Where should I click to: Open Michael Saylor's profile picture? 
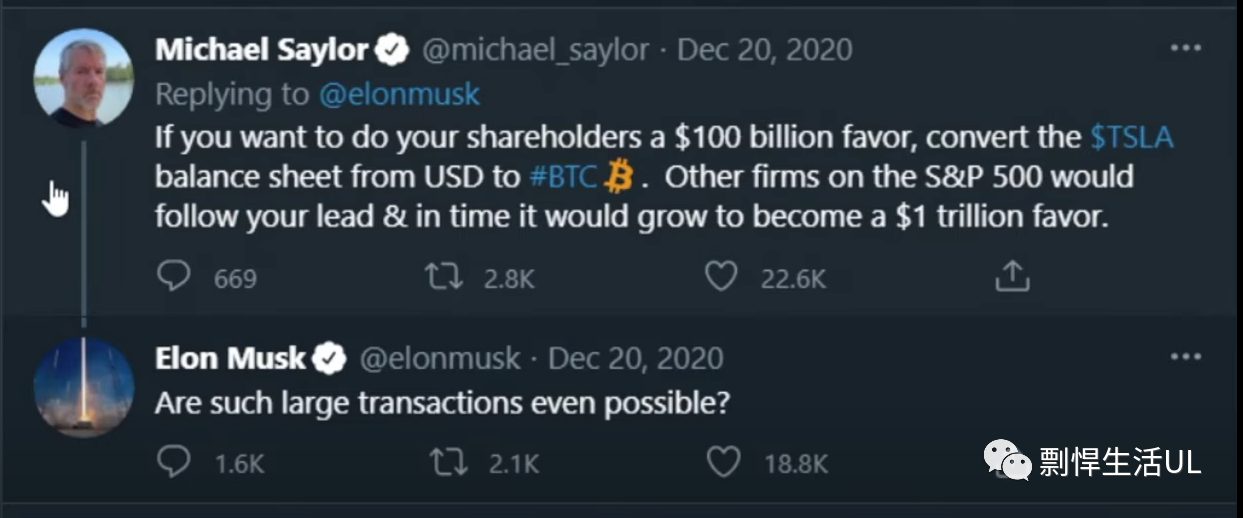point(83,77)
